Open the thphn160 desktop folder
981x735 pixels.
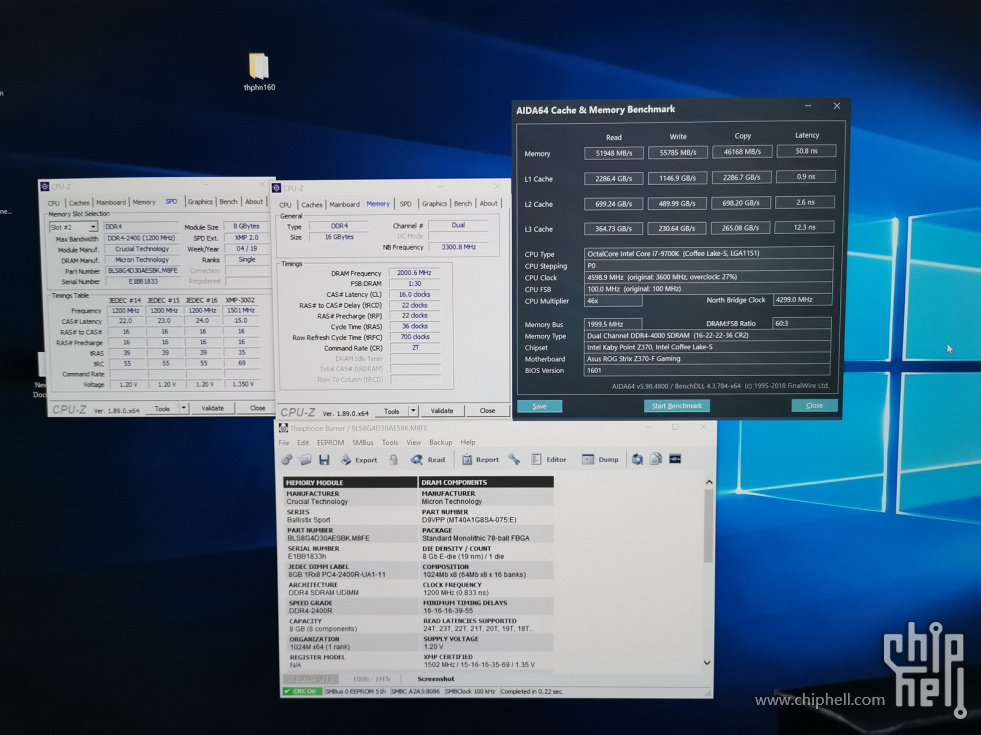coord(259,71)
